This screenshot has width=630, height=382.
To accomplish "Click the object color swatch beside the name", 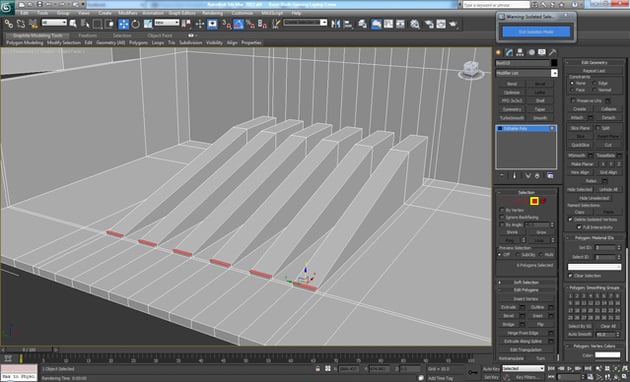I will [x=554, y=63].
